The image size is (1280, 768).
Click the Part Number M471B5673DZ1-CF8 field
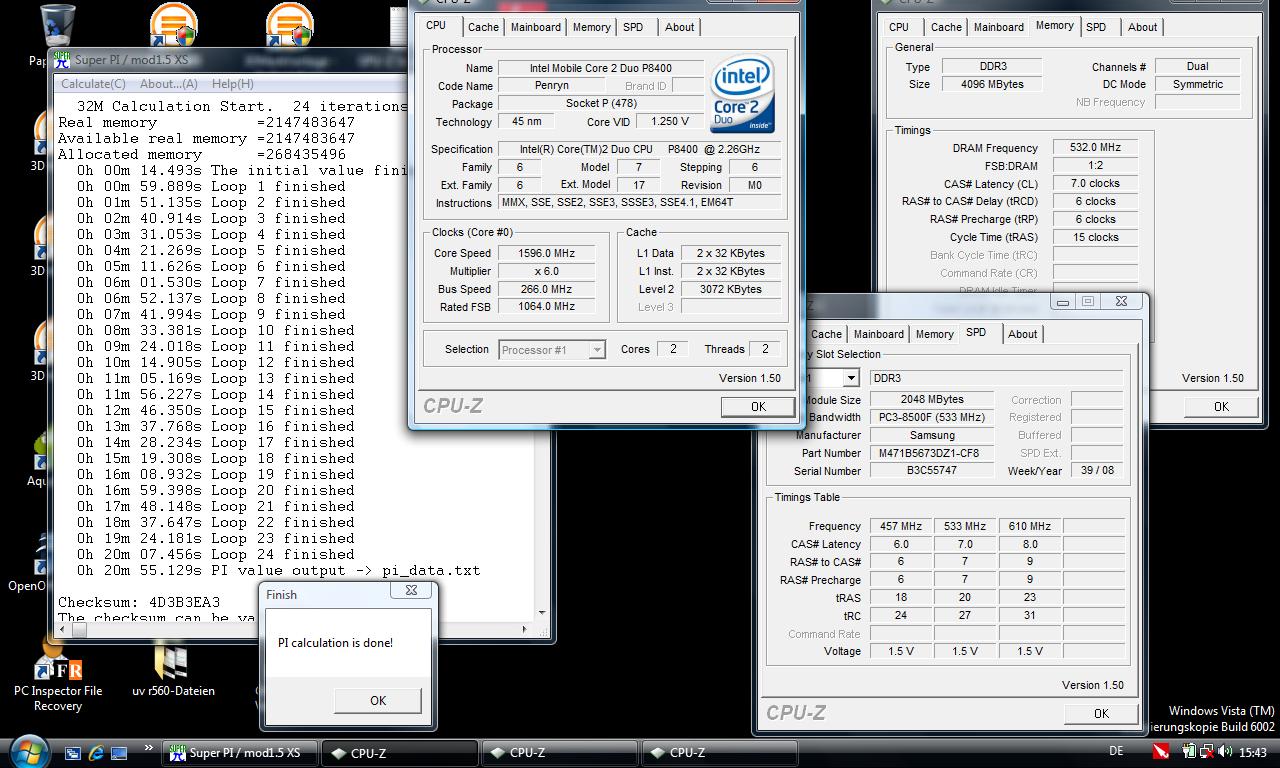coord(932,453)
